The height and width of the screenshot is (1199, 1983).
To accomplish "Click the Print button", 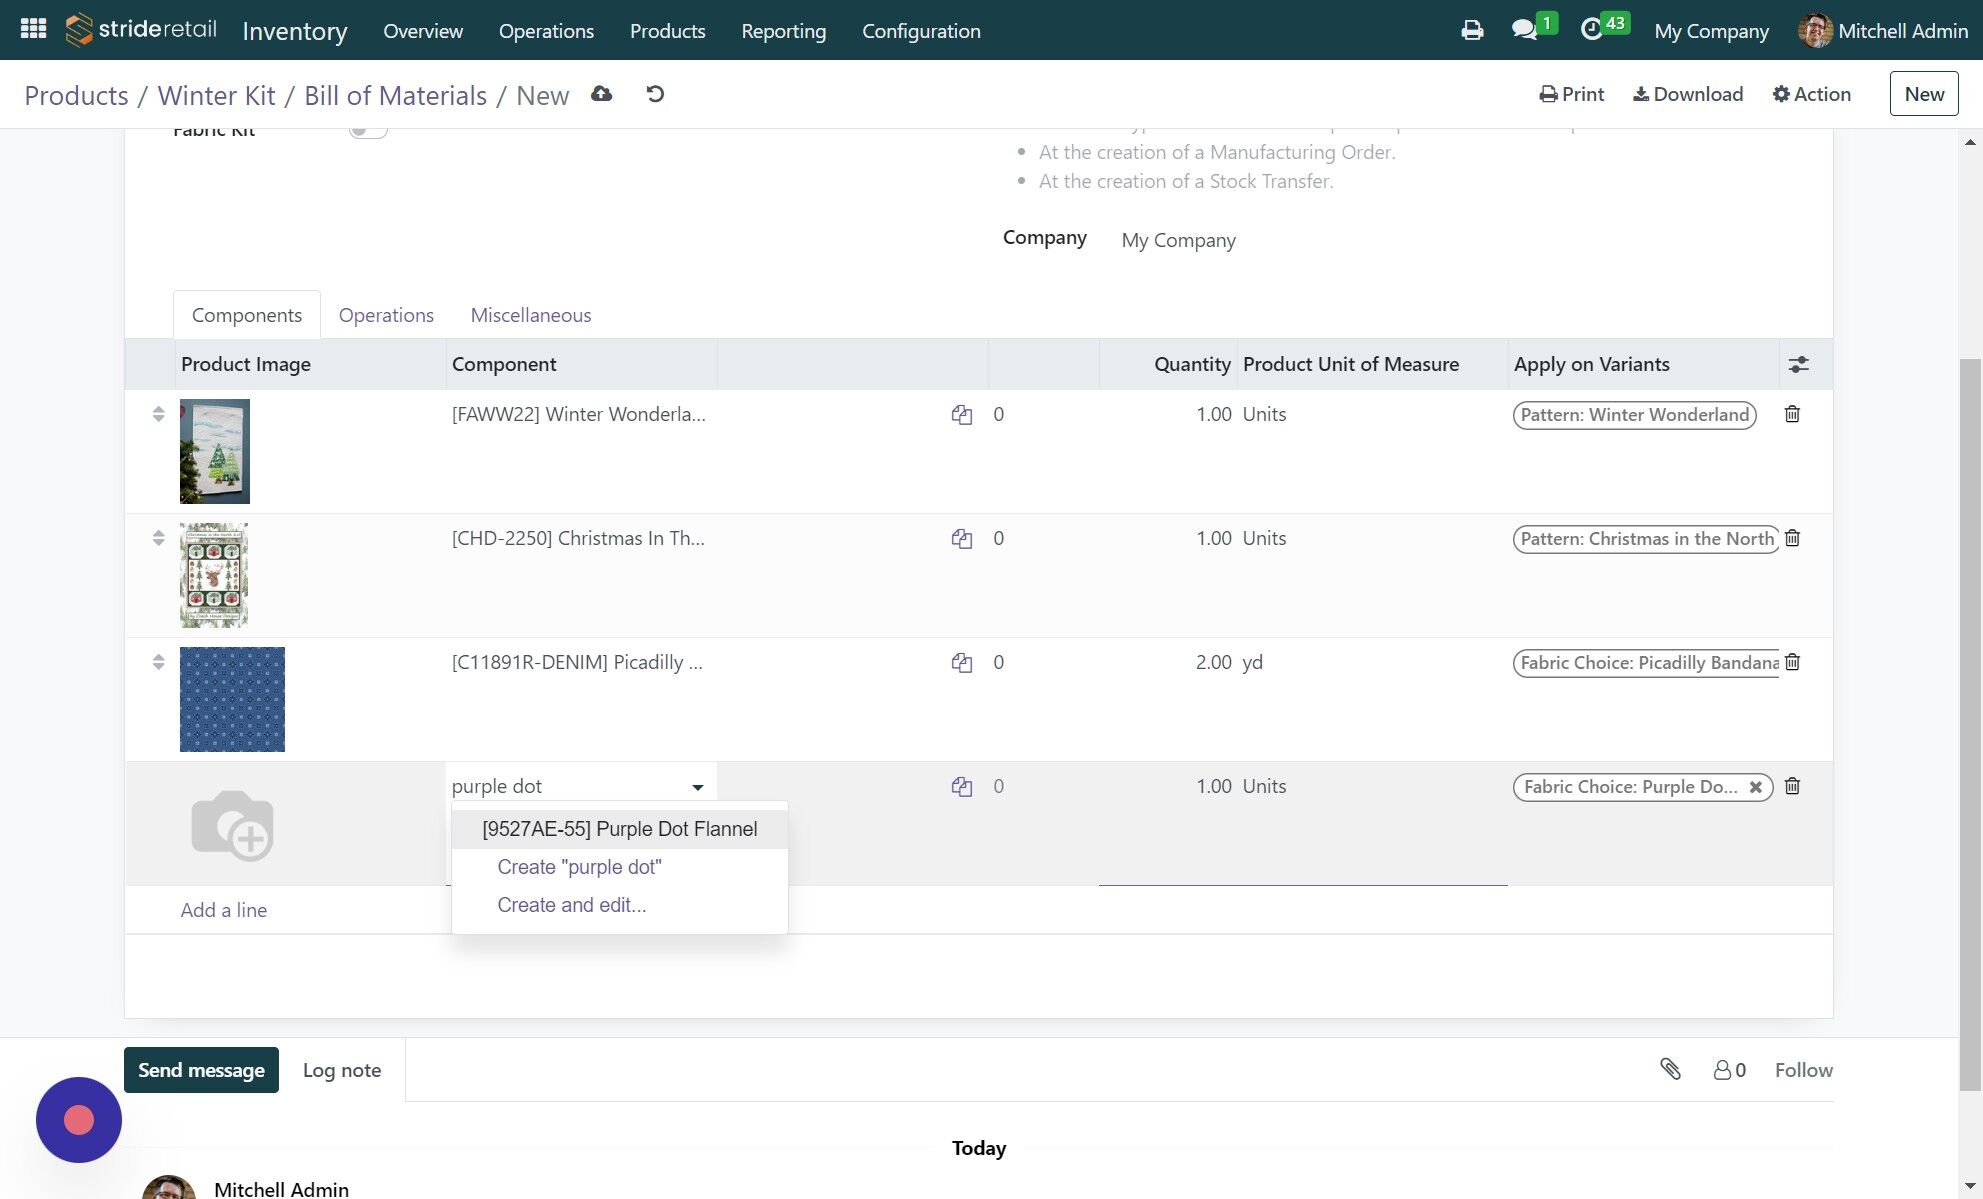I will pyautogui.click(x=1571, y=94).
